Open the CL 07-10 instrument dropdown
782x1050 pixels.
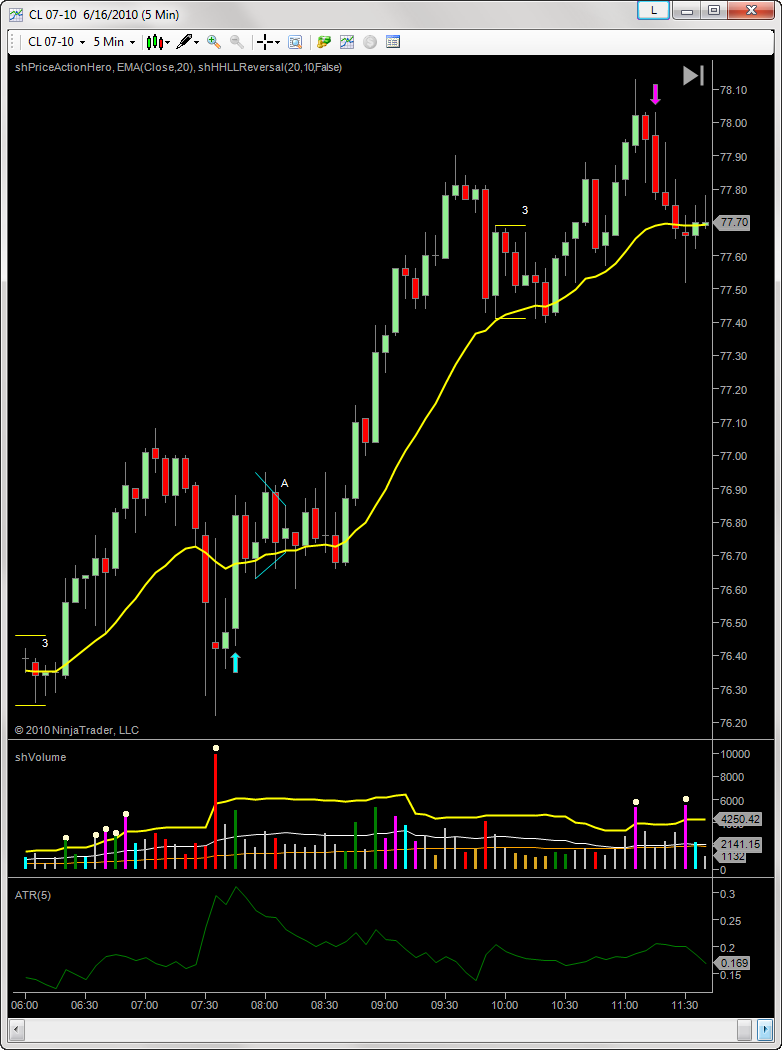point(56,42)
